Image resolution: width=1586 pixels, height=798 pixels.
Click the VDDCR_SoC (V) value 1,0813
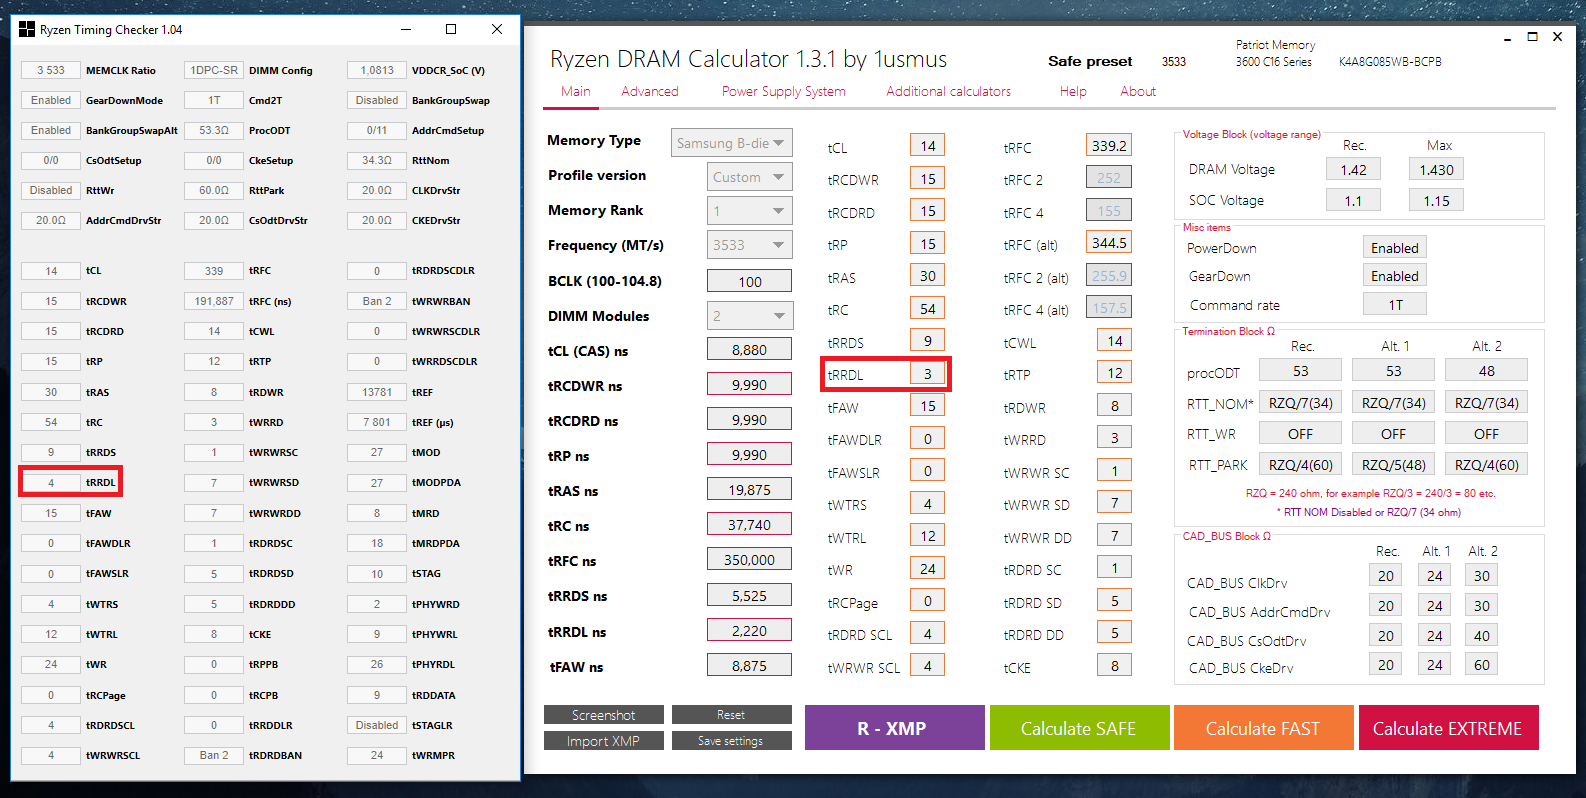377,70
